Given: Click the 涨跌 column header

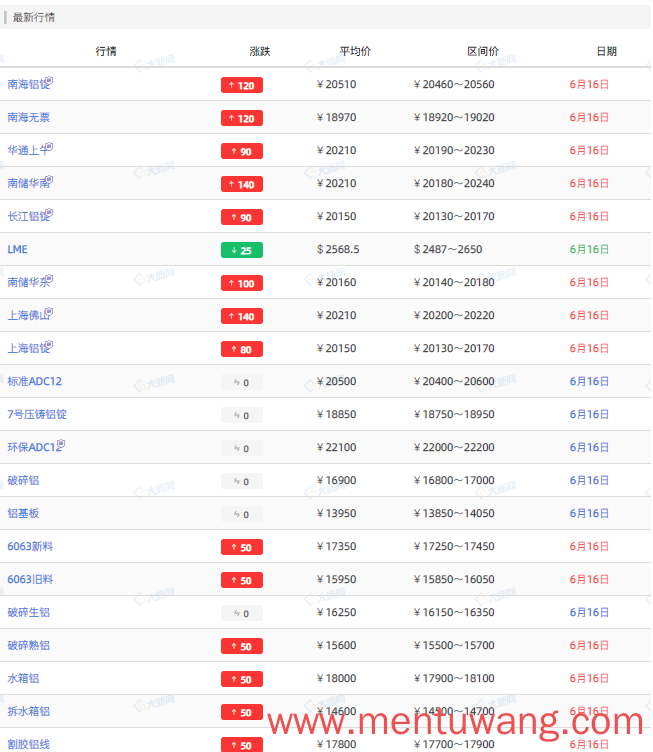Looking at the screenshot, I should 260,51.
